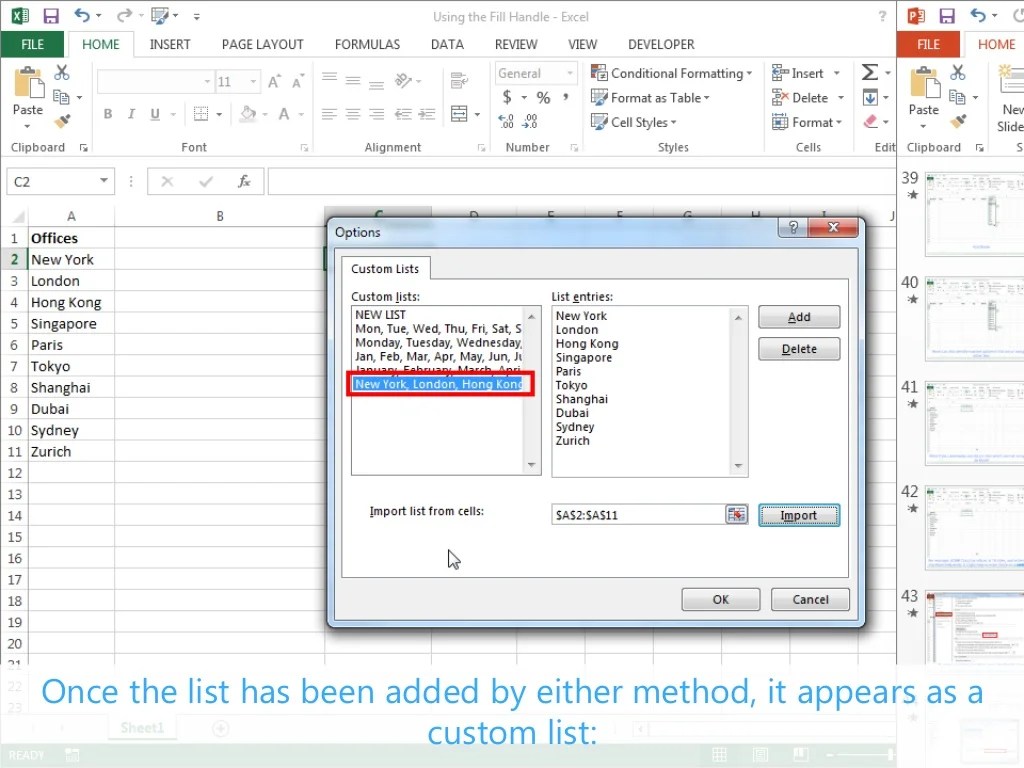Toggle underline formatting
Viewport: 1024px width, 768px height.
point(154,114)
